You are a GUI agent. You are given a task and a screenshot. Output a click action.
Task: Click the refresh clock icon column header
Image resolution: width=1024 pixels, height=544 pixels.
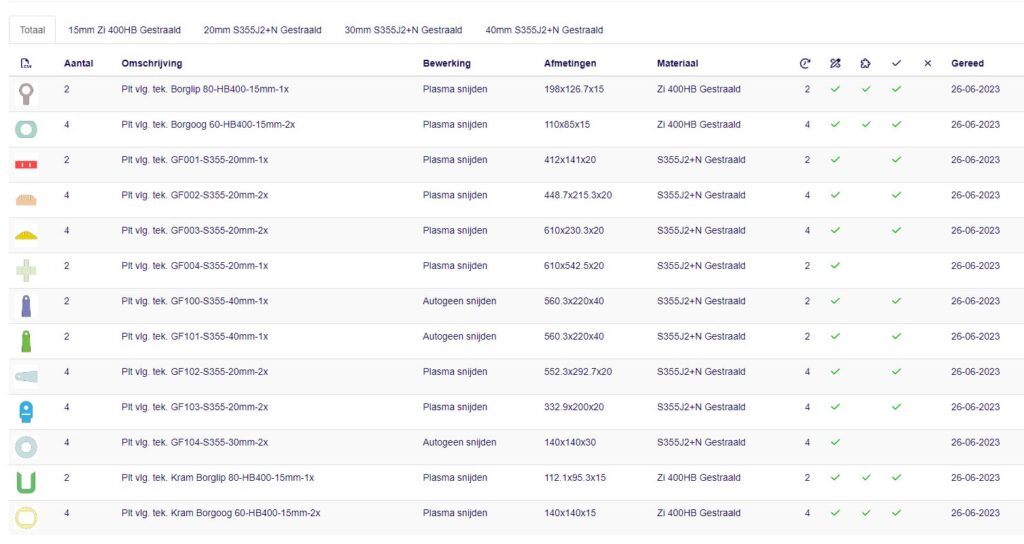pos(805,63)
